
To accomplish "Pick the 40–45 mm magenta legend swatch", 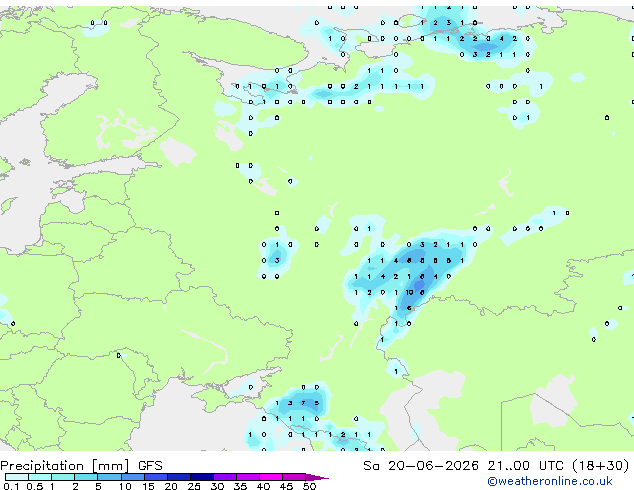I will (271, 477).
